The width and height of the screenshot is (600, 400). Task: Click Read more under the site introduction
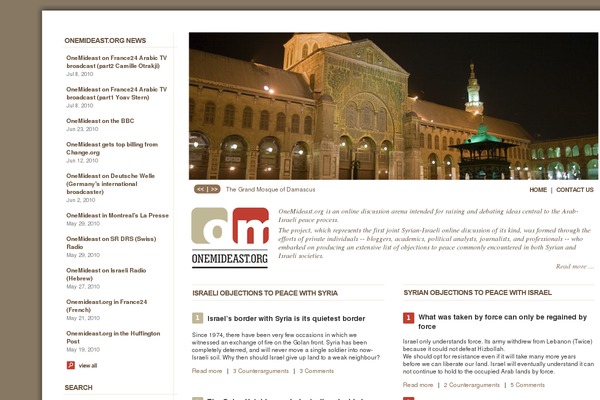pos(575,266)
